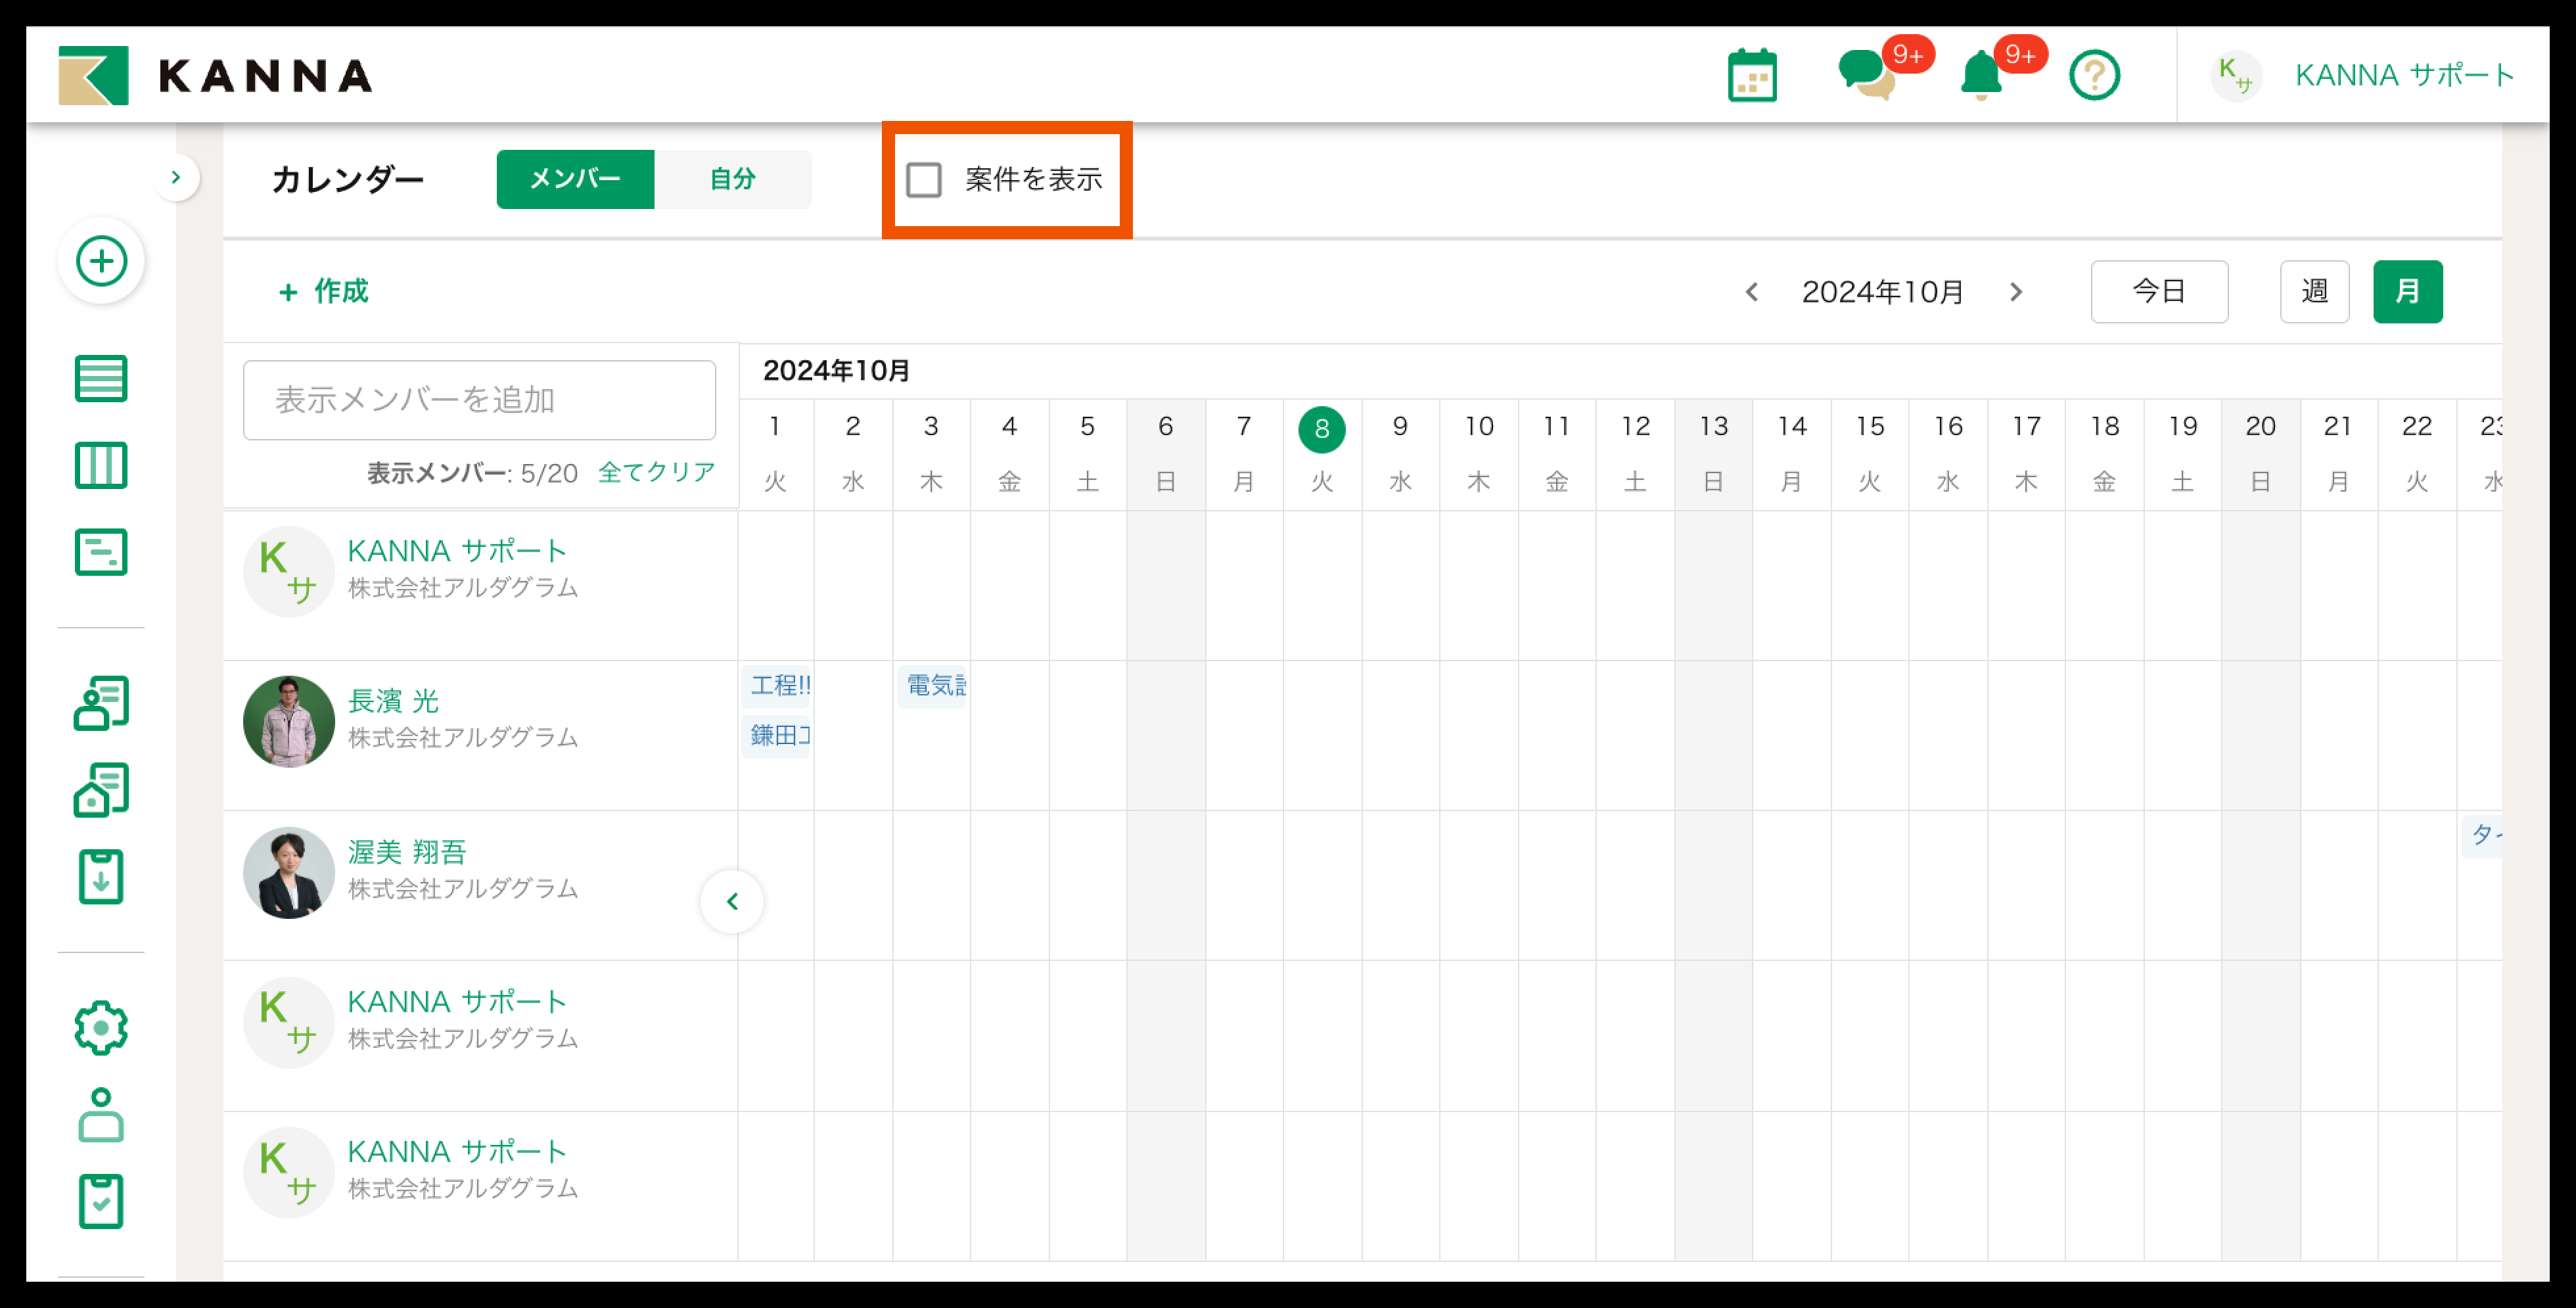Viewport: 2576px width, 1308px height.
Task: Switch to week view (週)
Action: pos(2314,292)
